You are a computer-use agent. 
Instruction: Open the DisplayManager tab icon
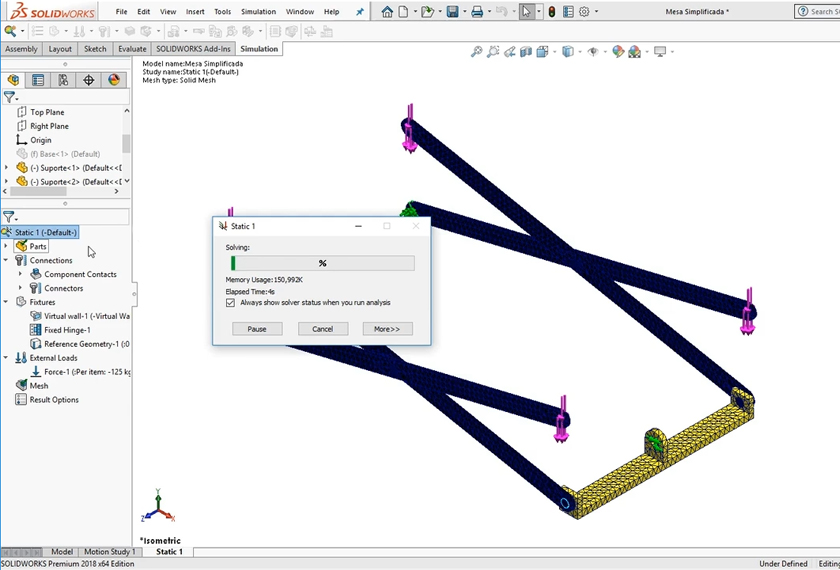(x=113, y=80)
